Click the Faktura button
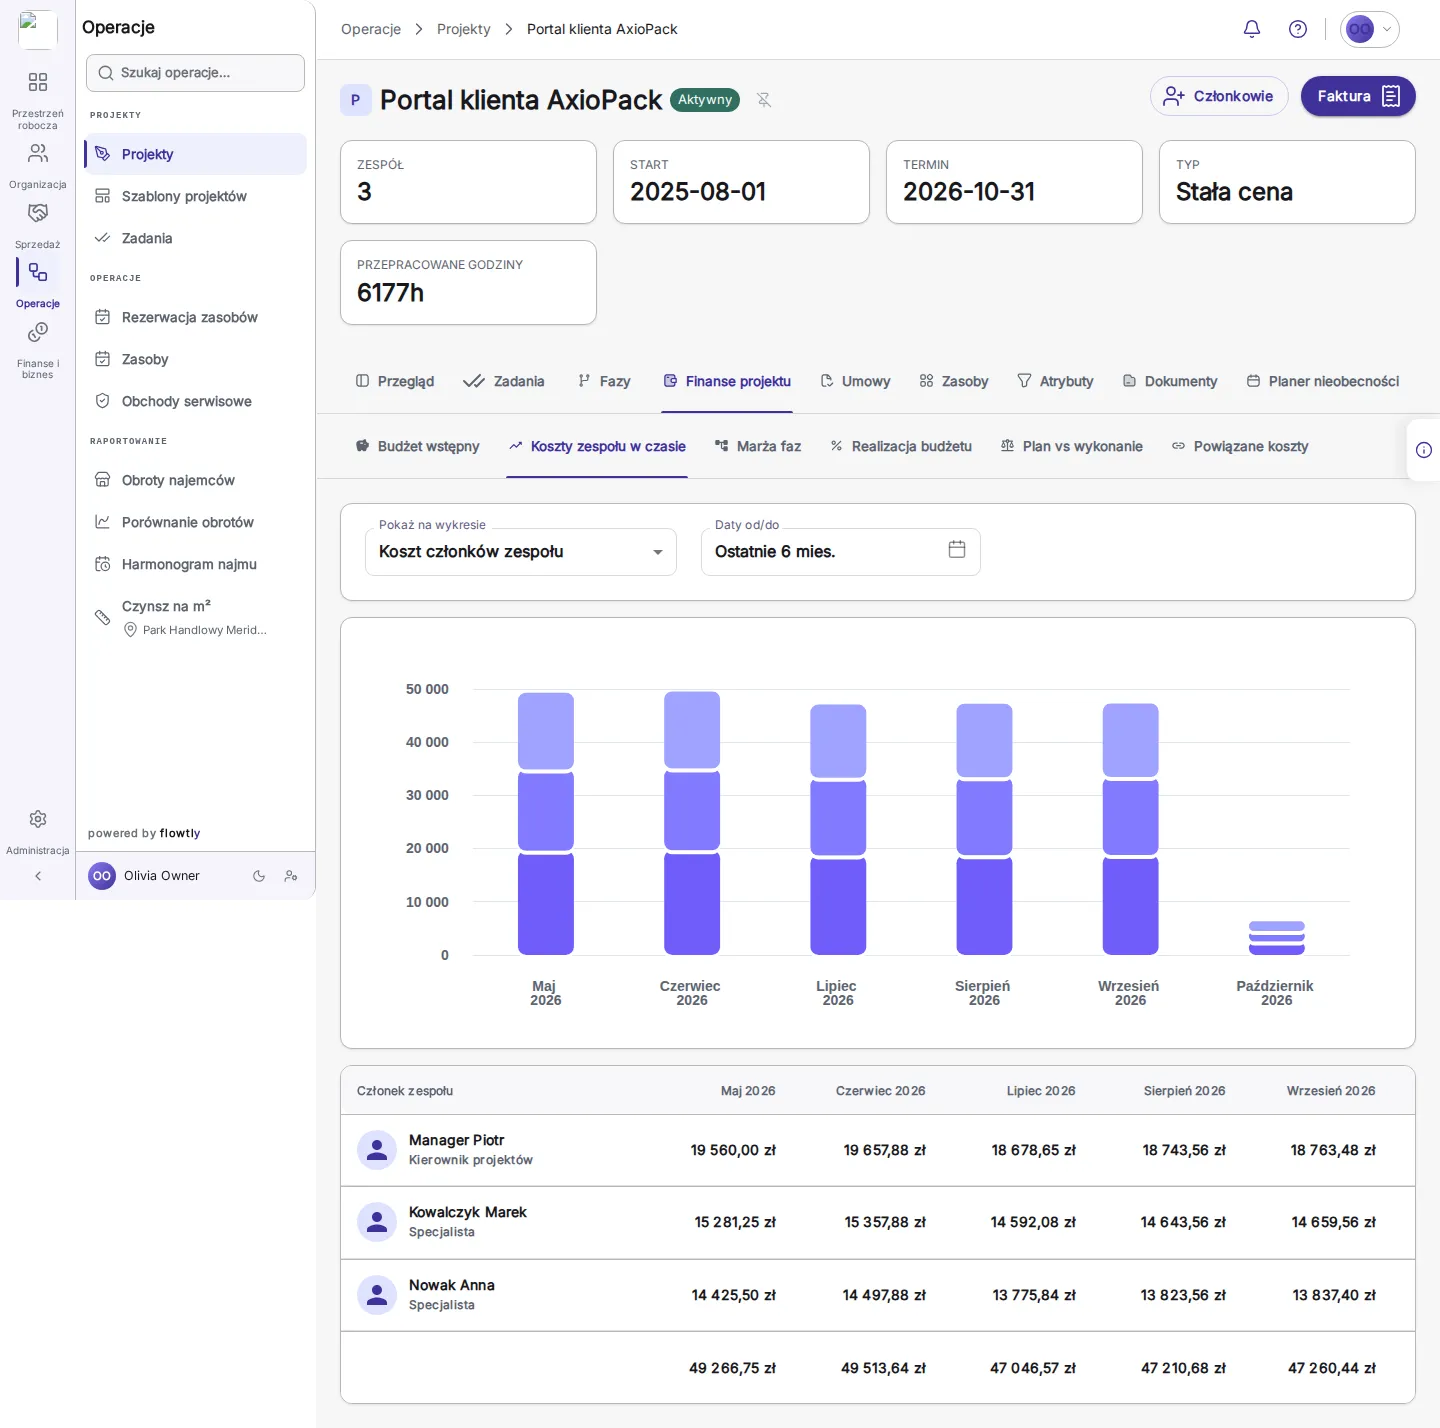 coord(1358,96)
